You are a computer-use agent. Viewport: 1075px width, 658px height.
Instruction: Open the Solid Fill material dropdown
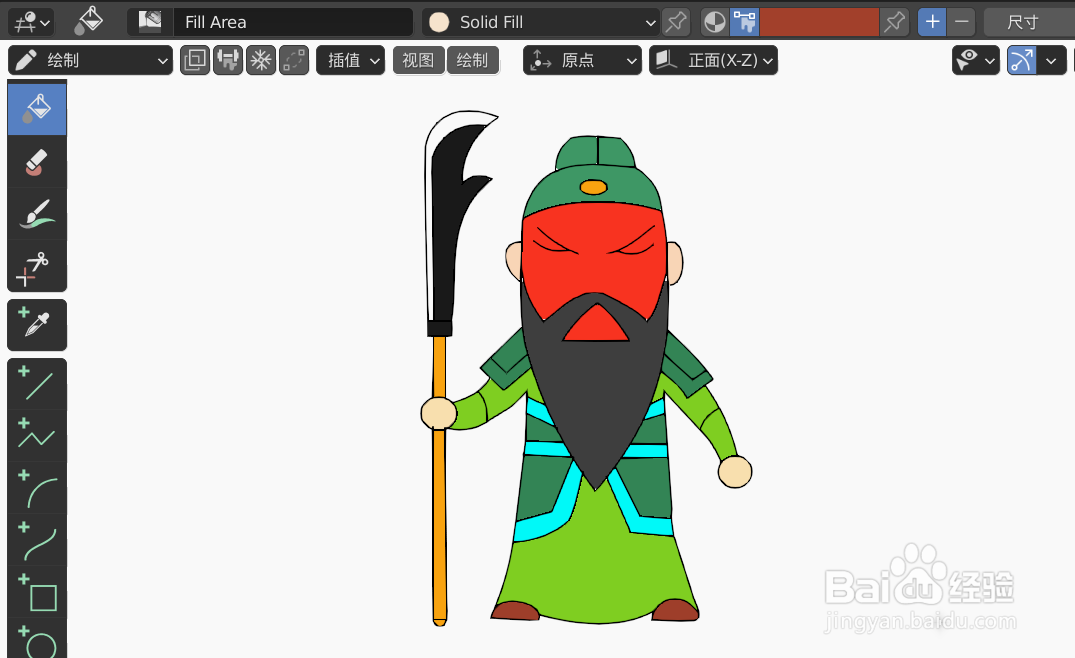click(541, 22)
